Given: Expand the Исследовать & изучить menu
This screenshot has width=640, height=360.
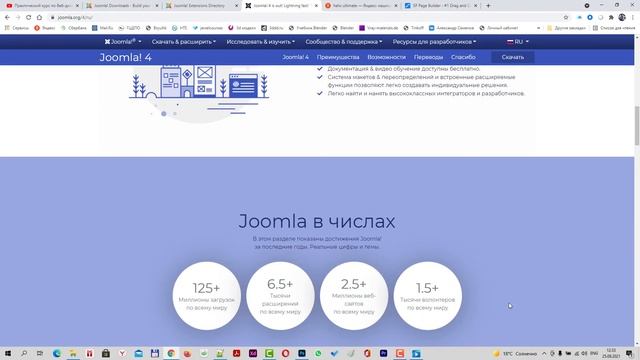Looking at the screenshot, I should (x=260, y=42).
